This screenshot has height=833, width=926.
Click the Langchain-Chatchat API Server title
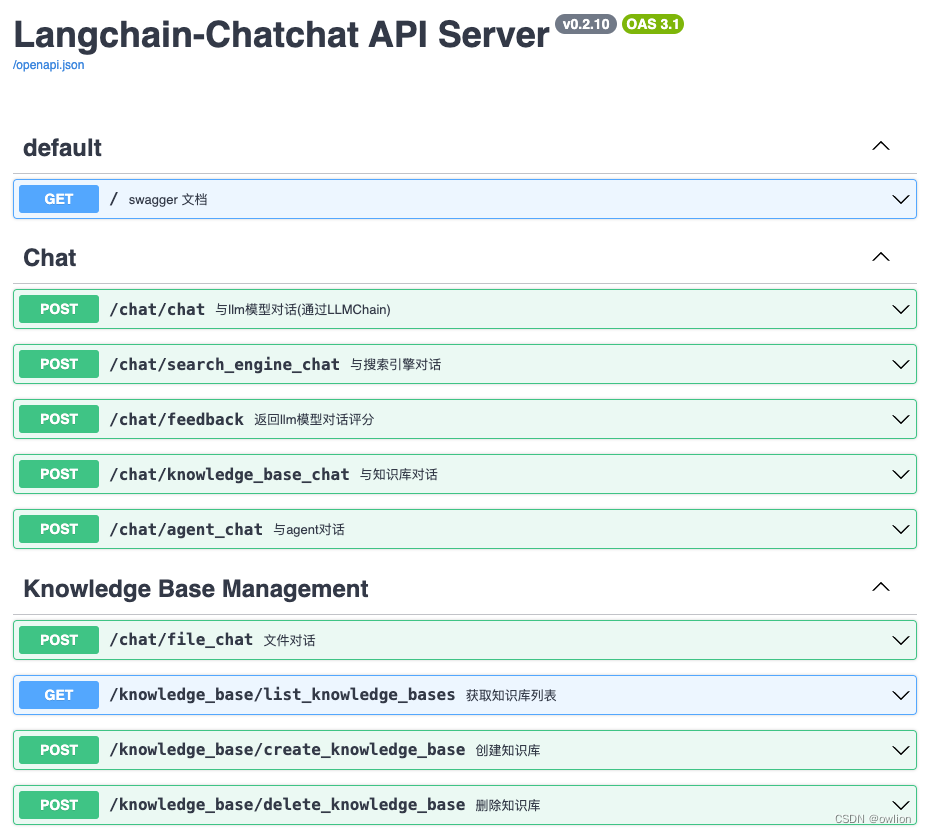click(x=281, y=34)
